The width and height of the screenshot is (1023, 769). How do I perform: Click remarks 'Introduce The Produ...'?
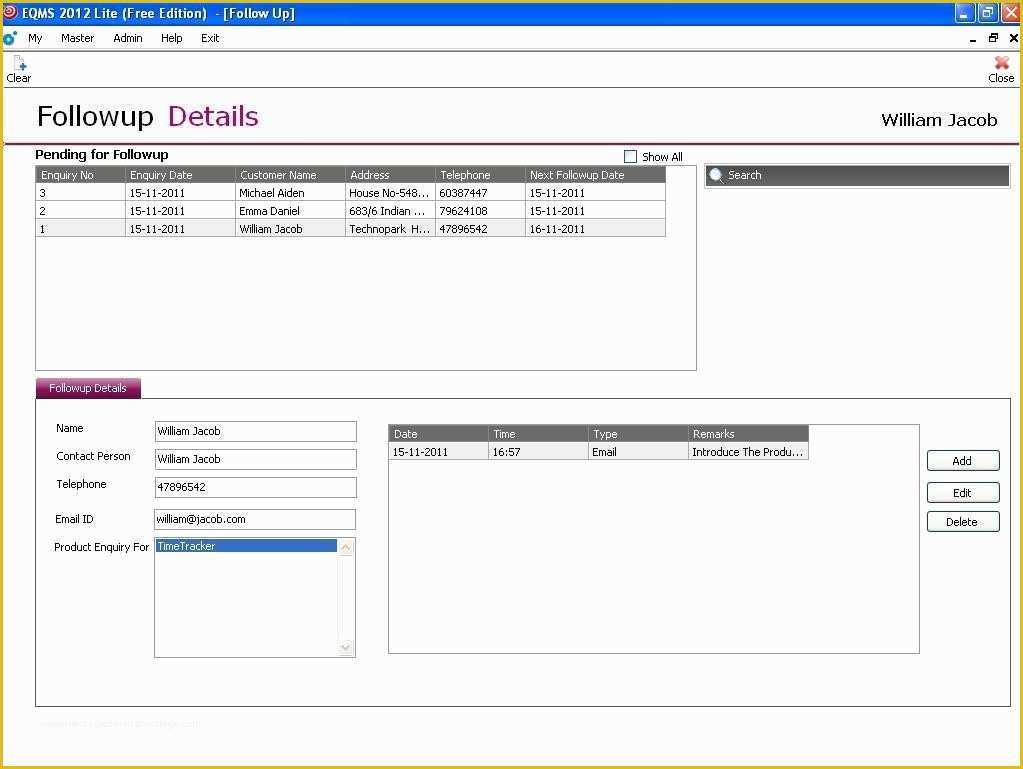[x=748, y=452]
